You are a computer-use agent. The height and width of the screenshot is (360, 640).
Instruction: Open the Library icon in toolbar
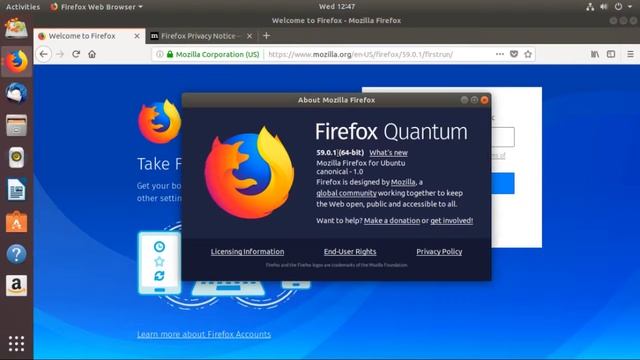[595, 54]
